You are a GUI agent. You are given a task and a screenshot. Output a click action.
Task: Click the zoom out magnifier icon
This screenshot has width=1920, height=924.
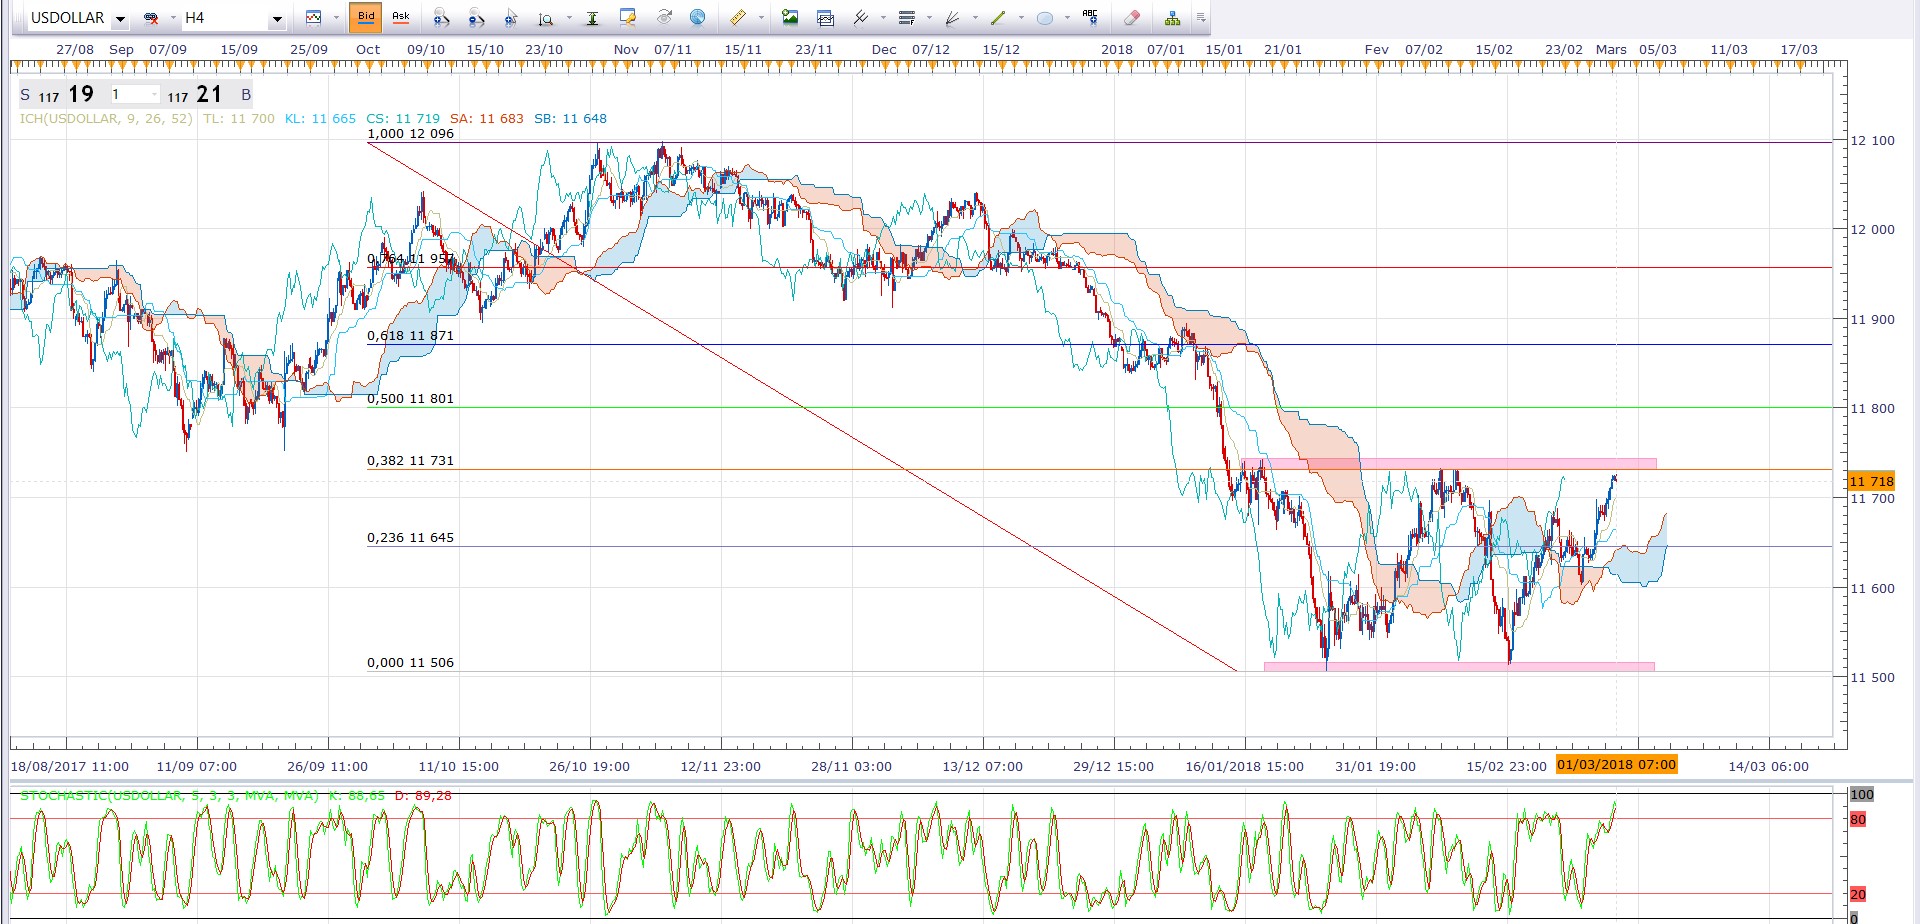(476, 18)
